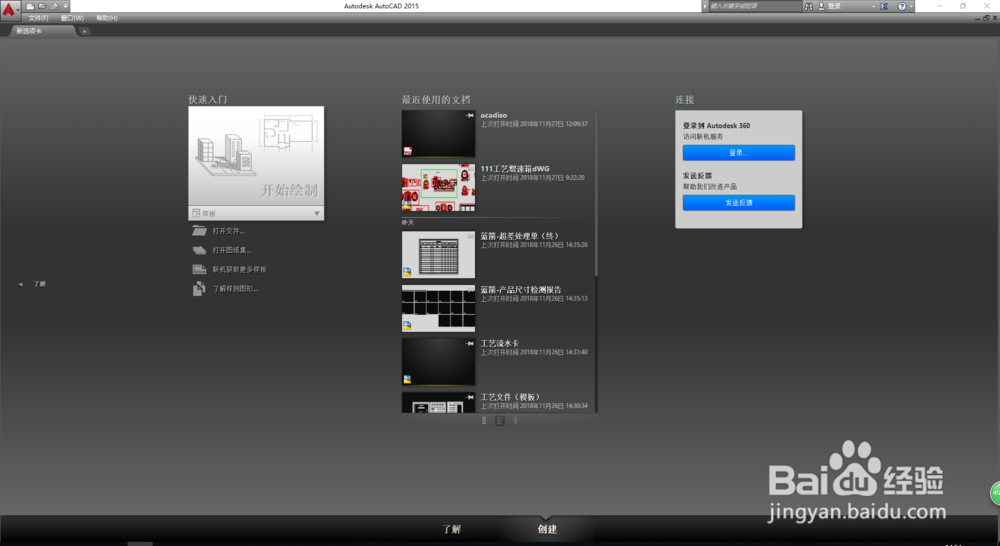
Task: Switch to the 创建 bottom tab
Action: click(547, 529)
